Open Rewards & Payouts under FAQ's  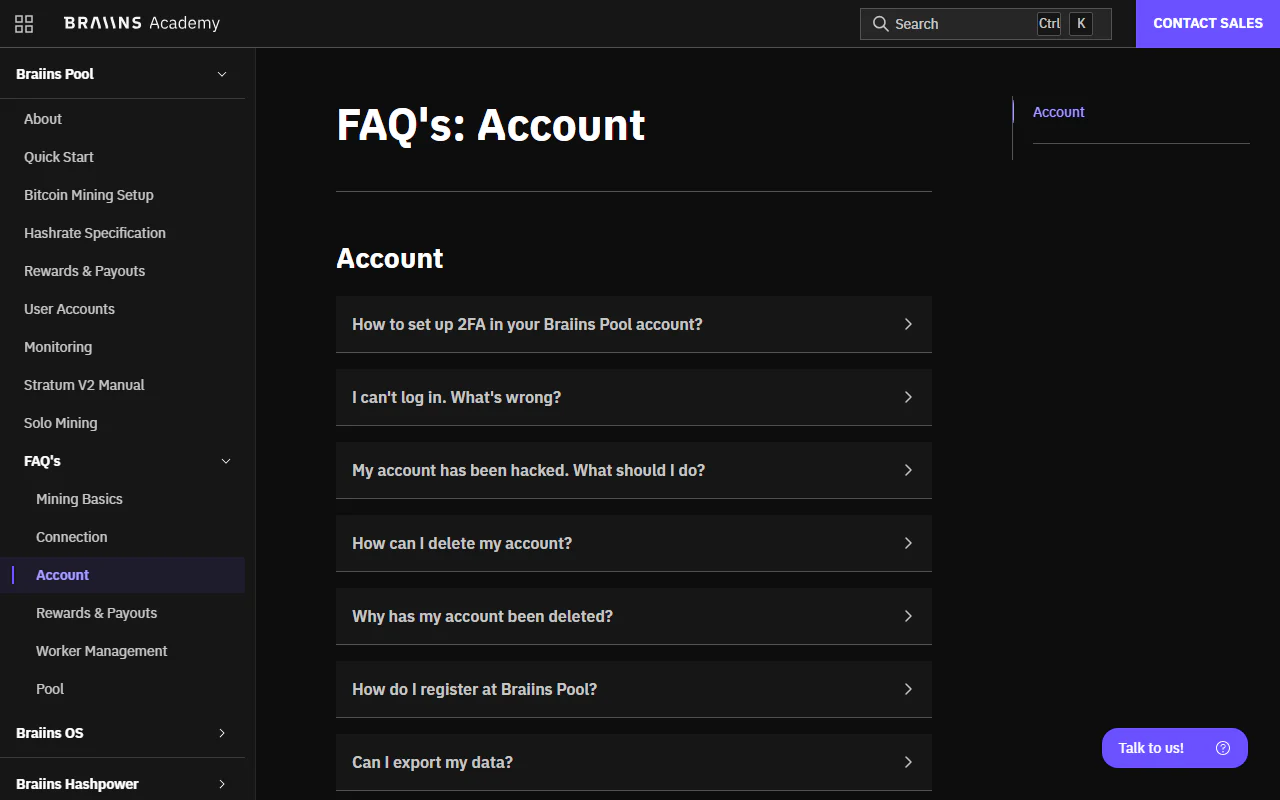click(96, 613)
